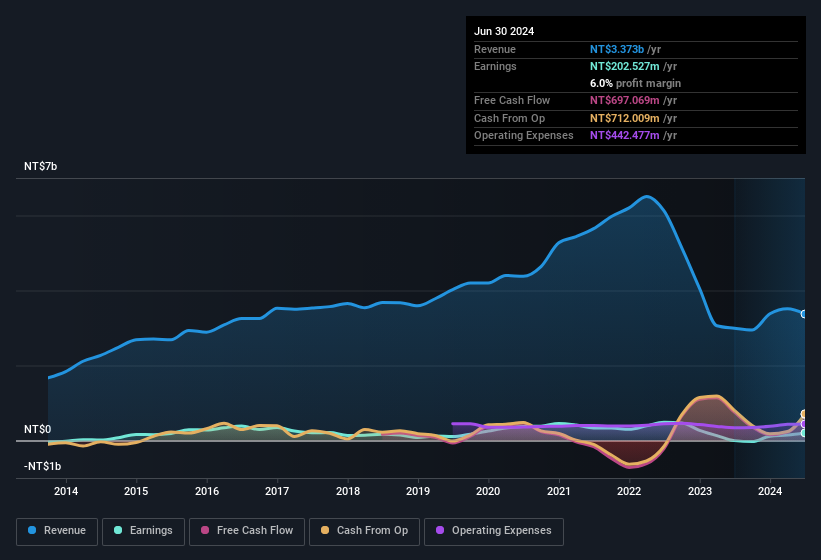Click the NT$7b y-axis label
The height and width of the screenshot is (560, 821).
pyautogui.click(x=40, y=166)
